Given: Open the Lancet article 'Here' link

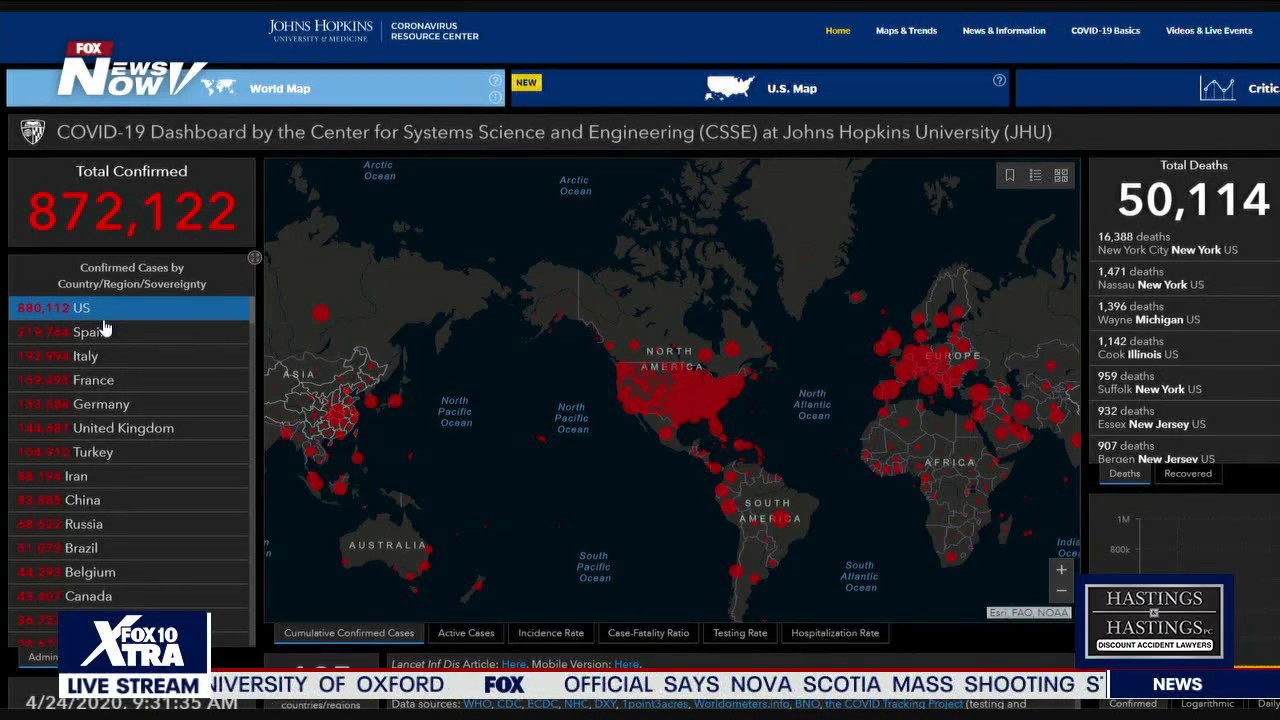Looking at the screenshot, I should click(x=513, y=664).
